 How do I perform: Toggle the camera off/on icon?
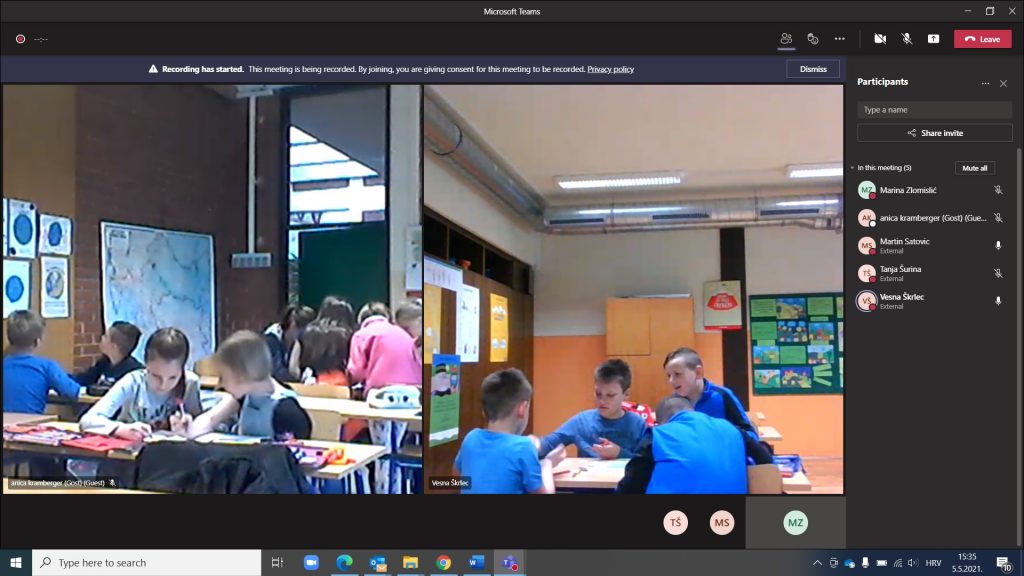(880, 39)
